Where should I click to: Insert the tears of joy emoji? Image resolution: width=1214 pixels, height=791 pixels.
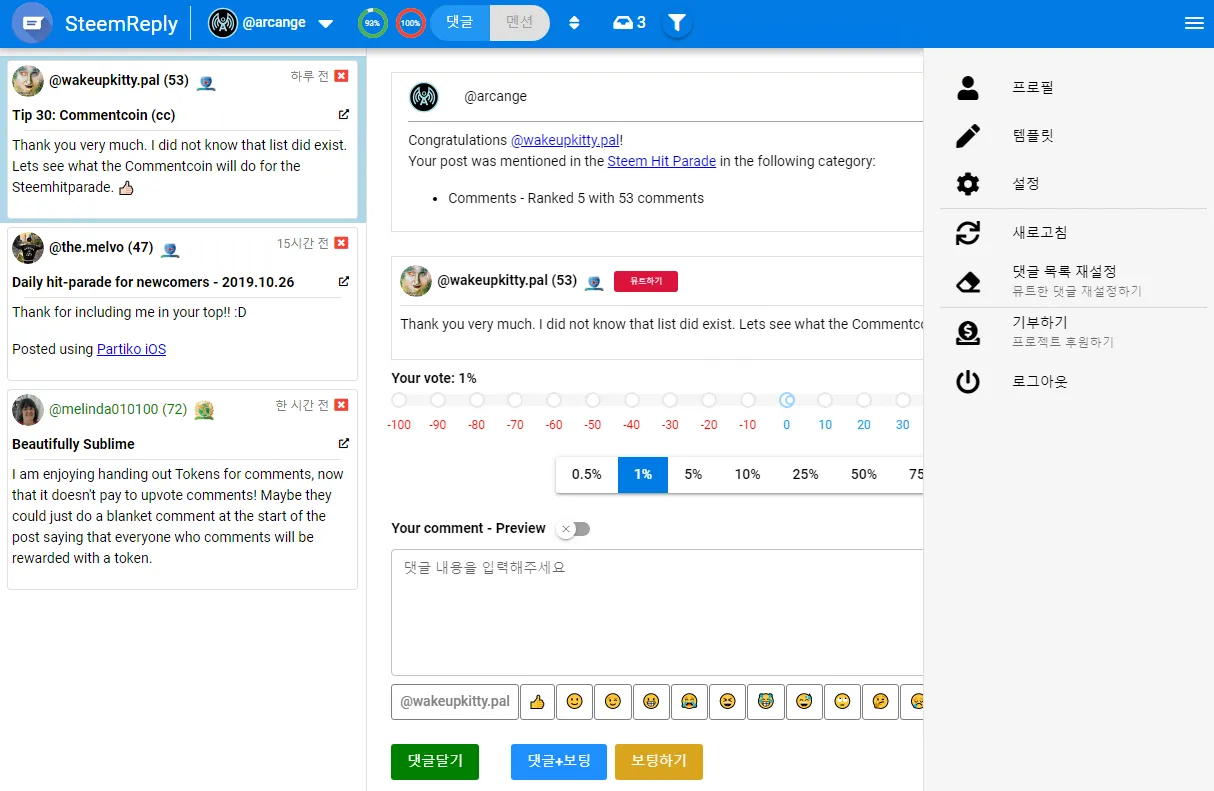coord(766,702)
